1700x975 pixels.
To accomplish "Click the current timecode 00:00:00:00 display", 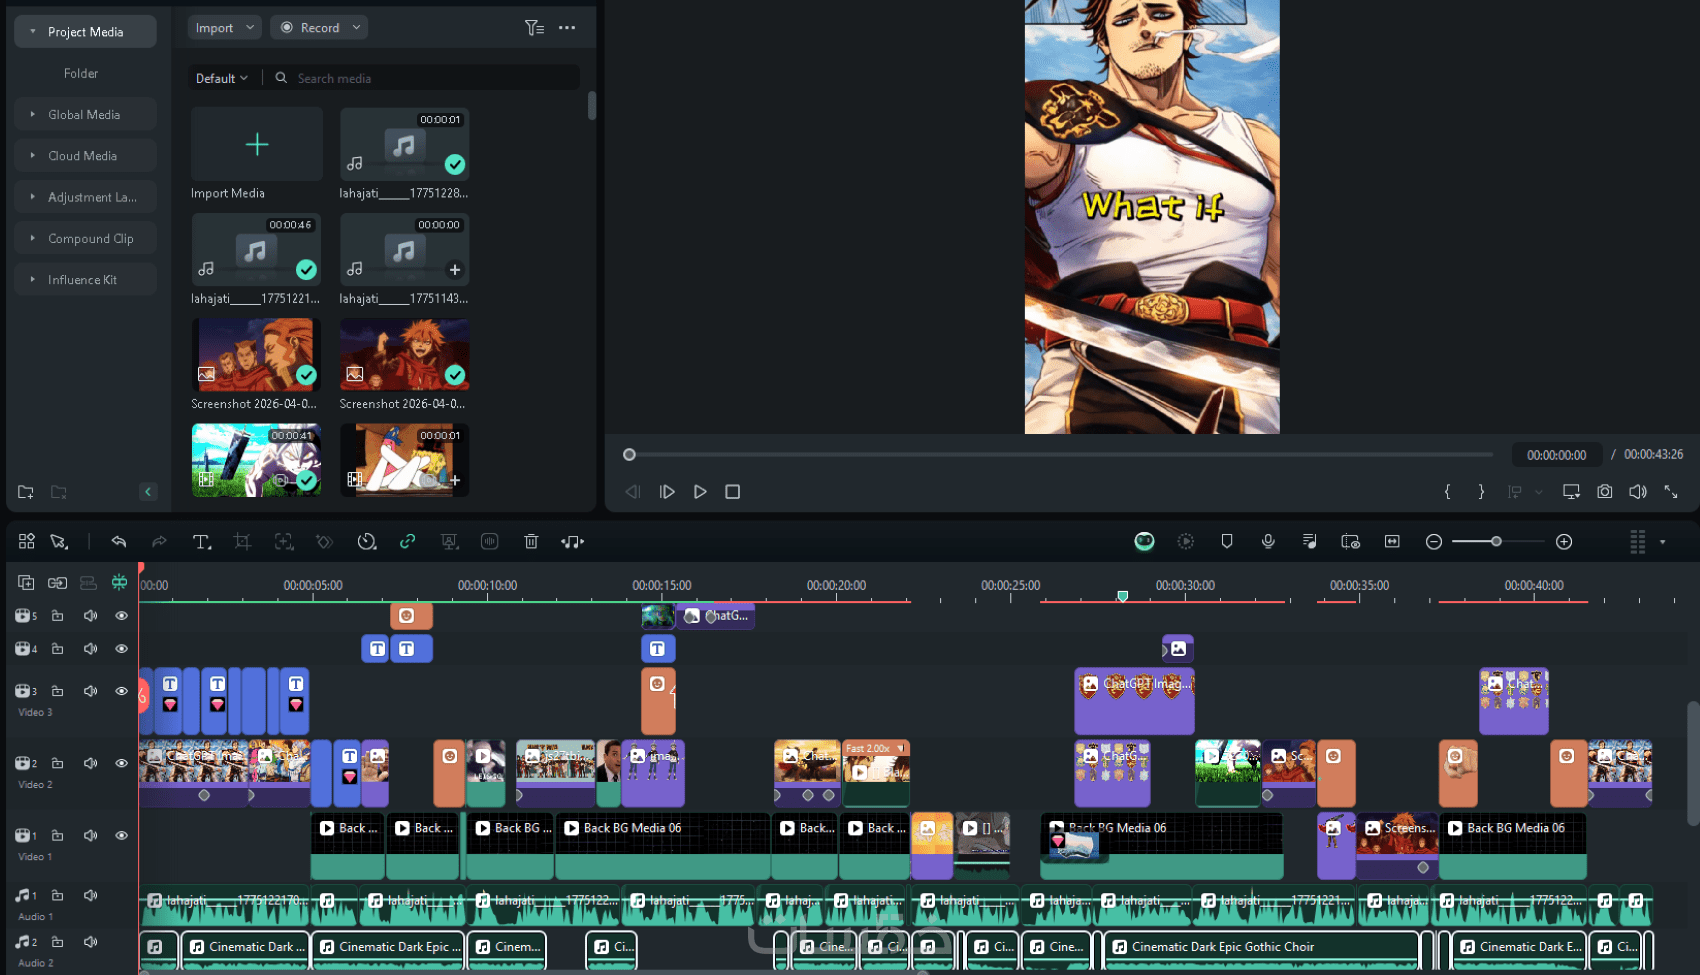I will point(1556,455).
